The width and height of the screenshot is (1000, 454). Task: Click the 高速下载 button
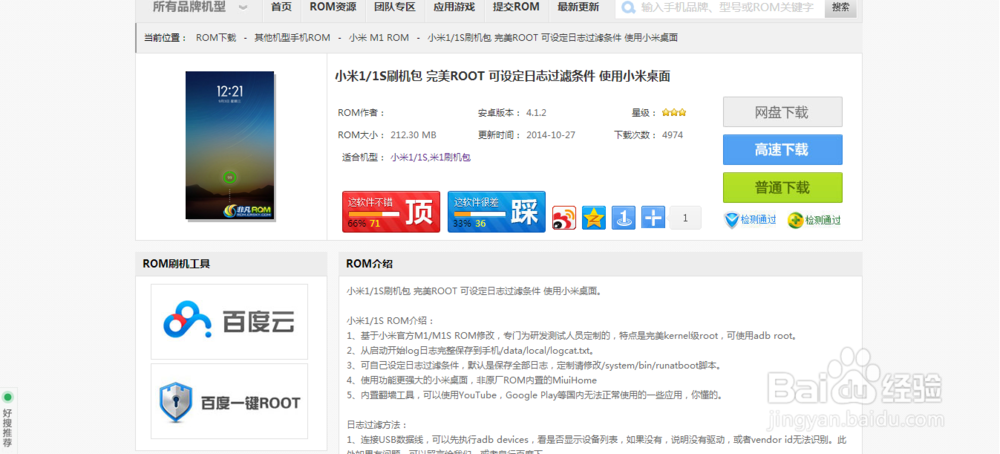click(783, 150)
